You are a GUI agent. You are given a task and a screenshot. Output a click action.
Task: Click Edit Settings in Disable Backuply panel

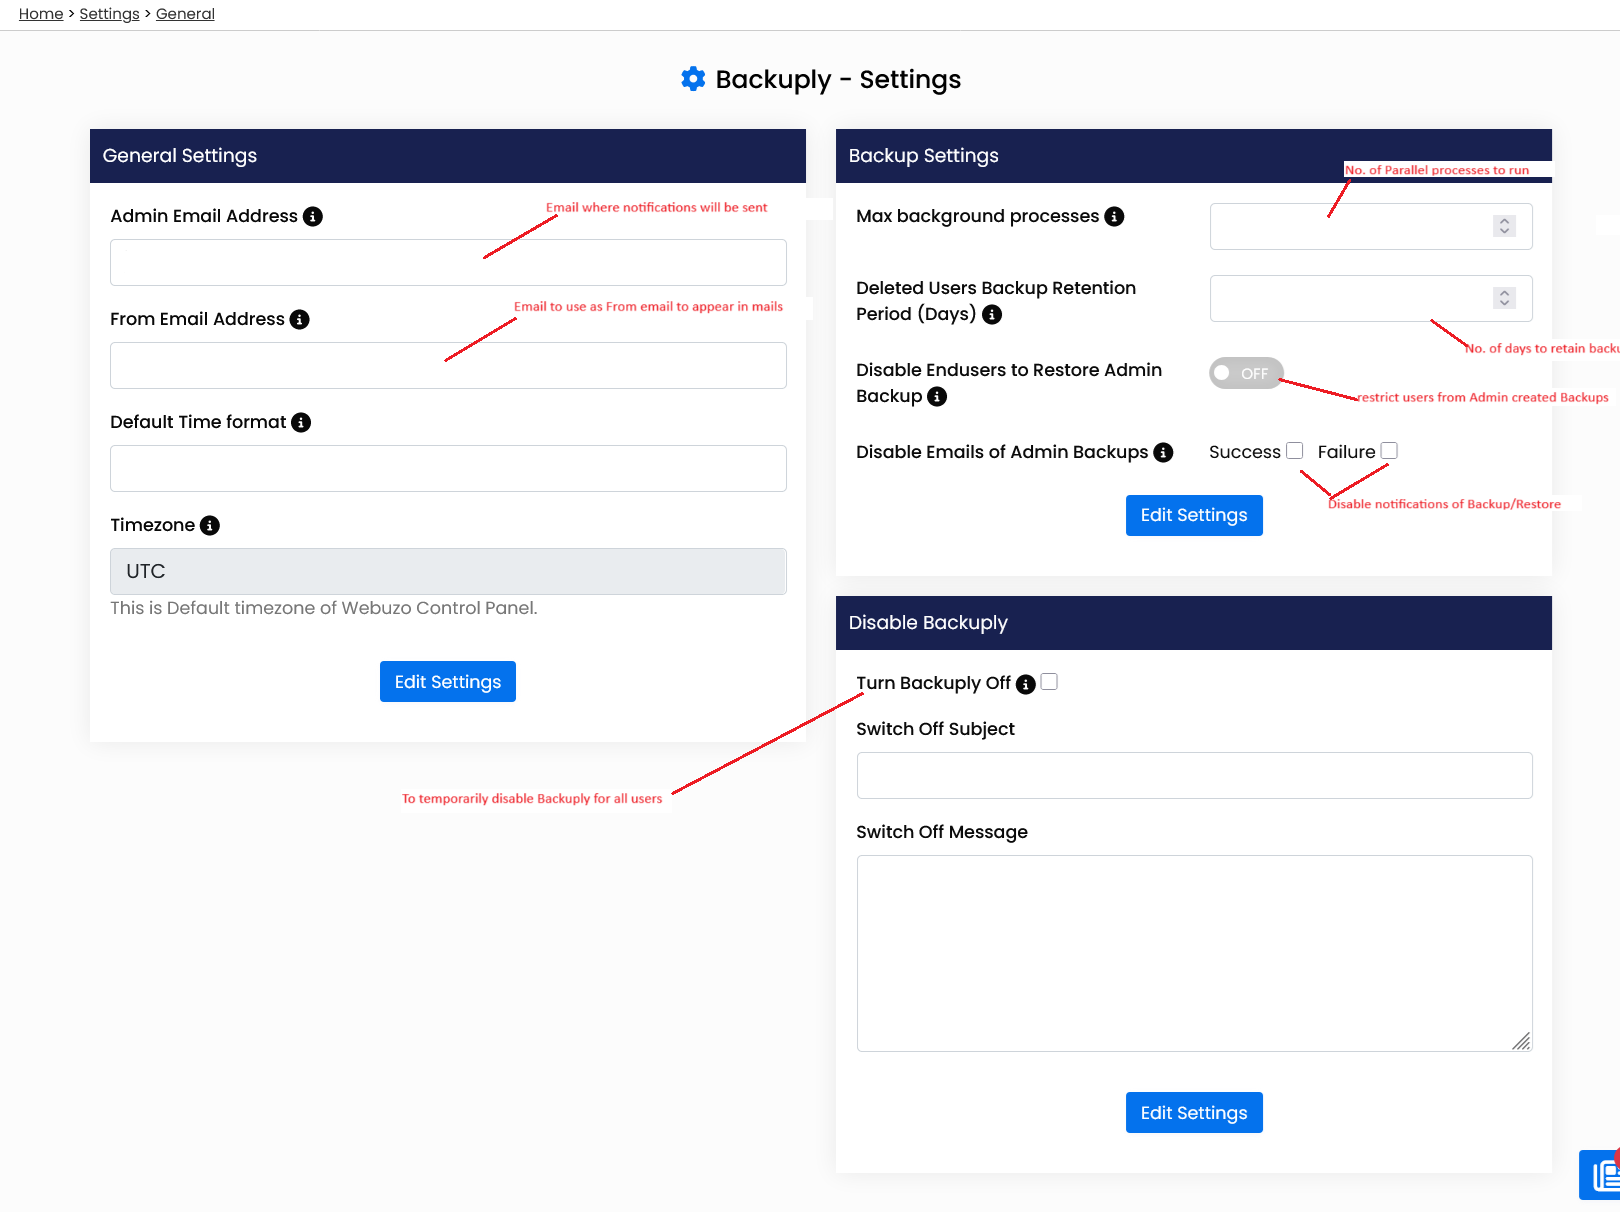[1194, 1113]
